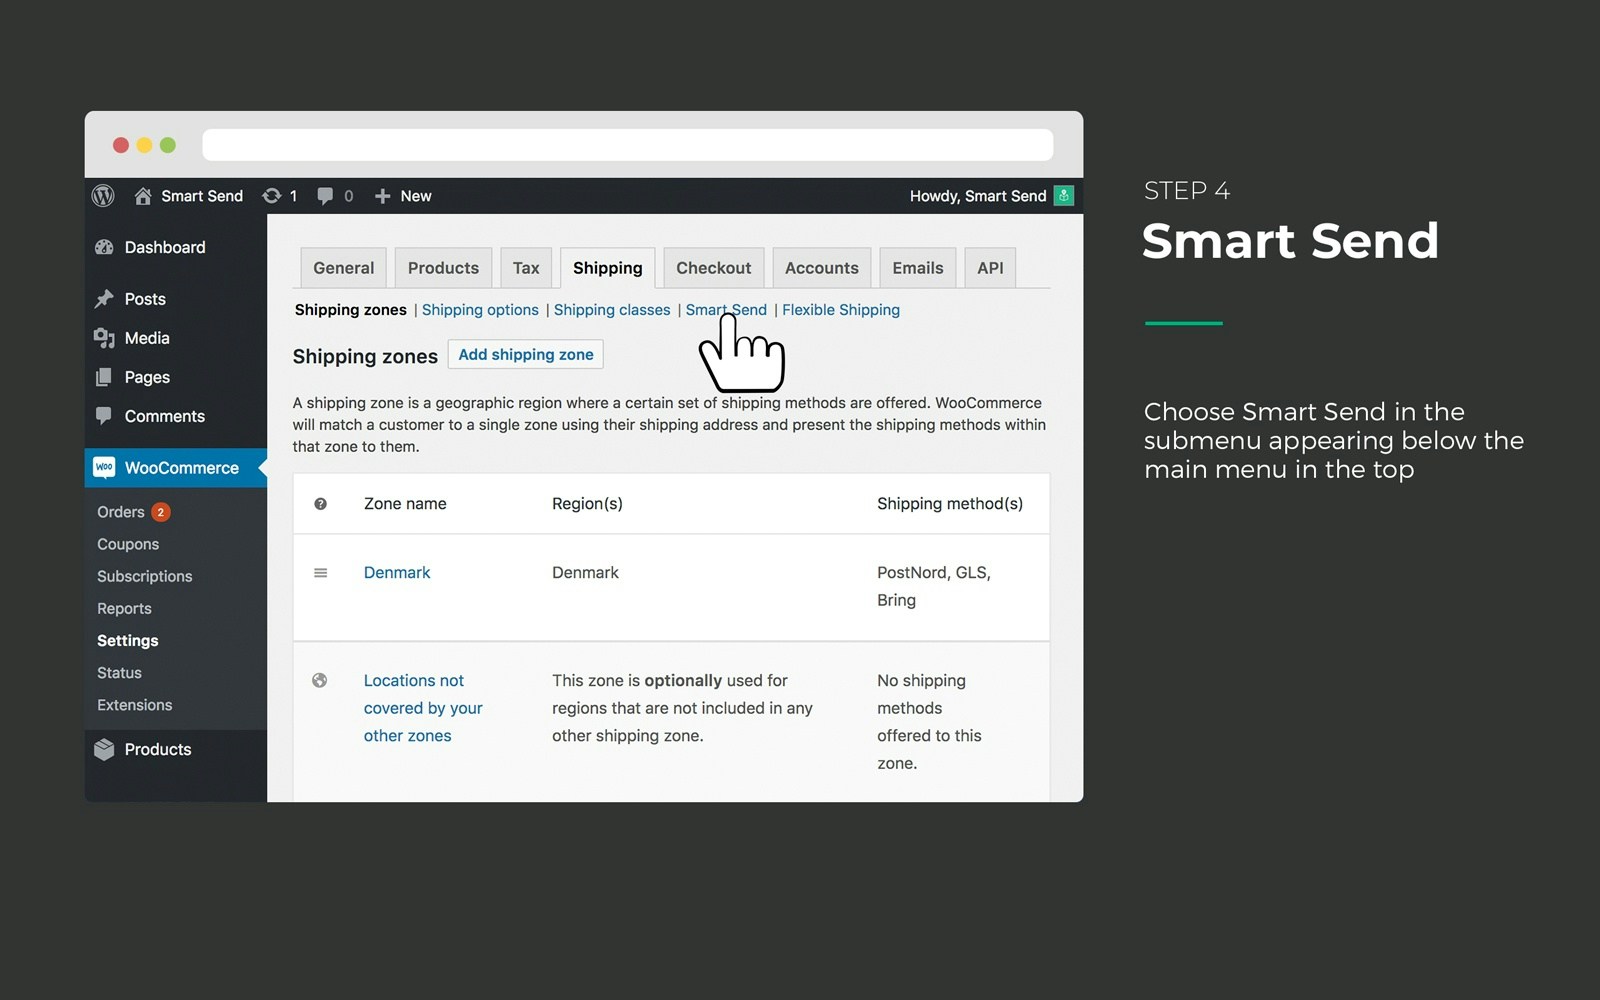Click the help question mark in Zone name header
1600x1000 pixels.
pos(320,503)
